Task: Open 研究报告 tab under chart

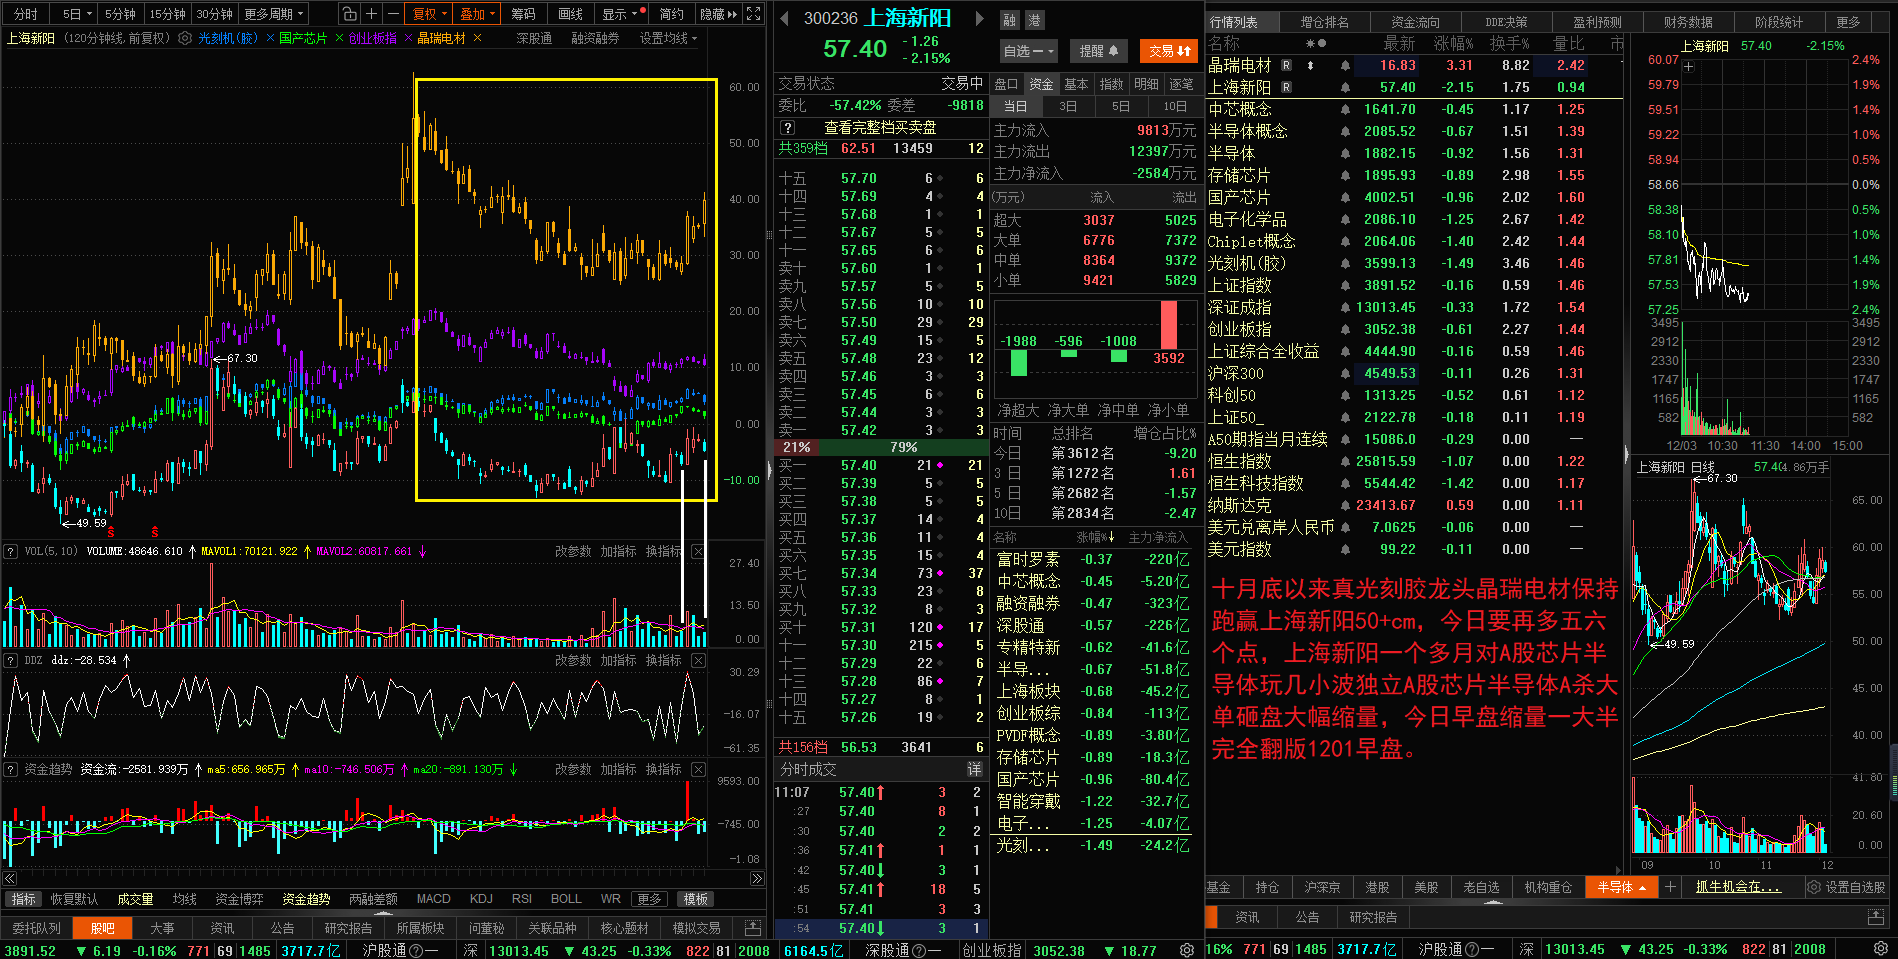Action: pyautogui.click(x=348, y=928)
